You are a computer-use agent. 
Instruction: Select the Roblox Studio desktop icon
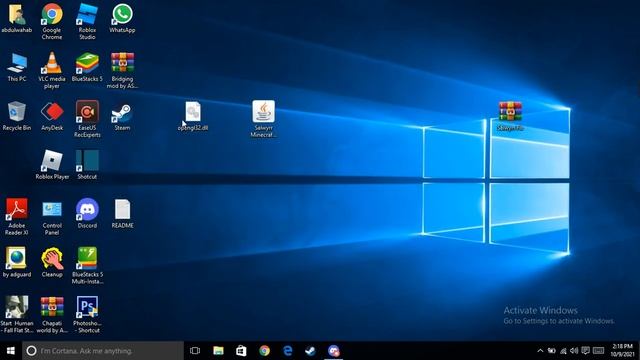[87, 14]
